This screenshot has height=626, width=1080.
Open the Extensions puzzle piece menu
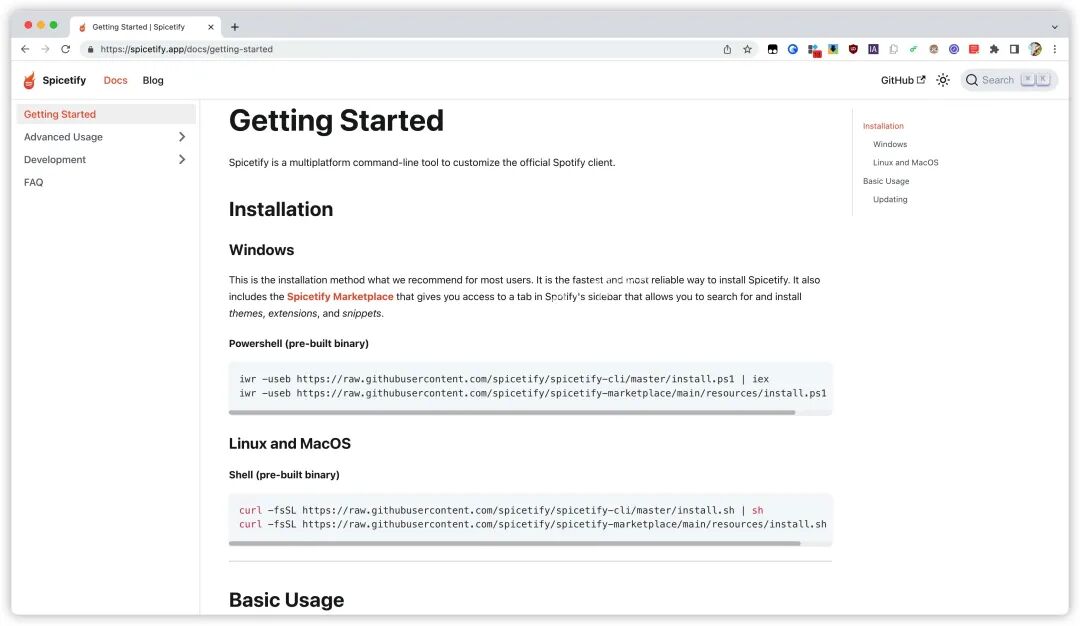pos(994,49)
